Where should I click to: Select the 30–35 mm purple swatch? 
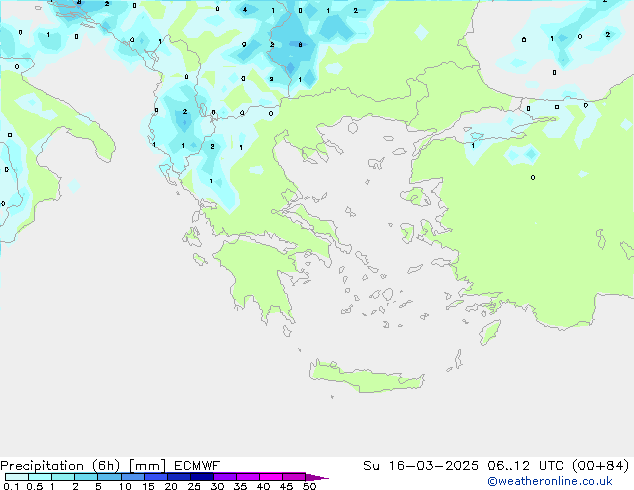tap(225, 477)
